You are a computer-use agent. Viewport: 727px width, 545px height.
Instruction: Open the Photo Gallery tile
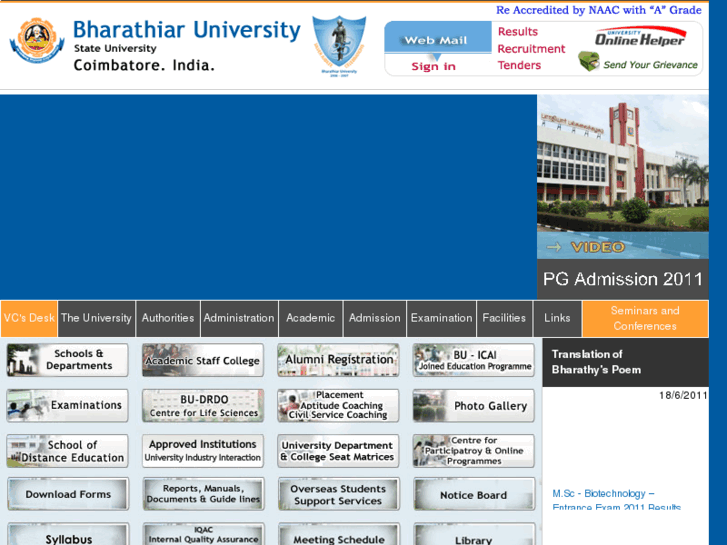click(473, 405)
